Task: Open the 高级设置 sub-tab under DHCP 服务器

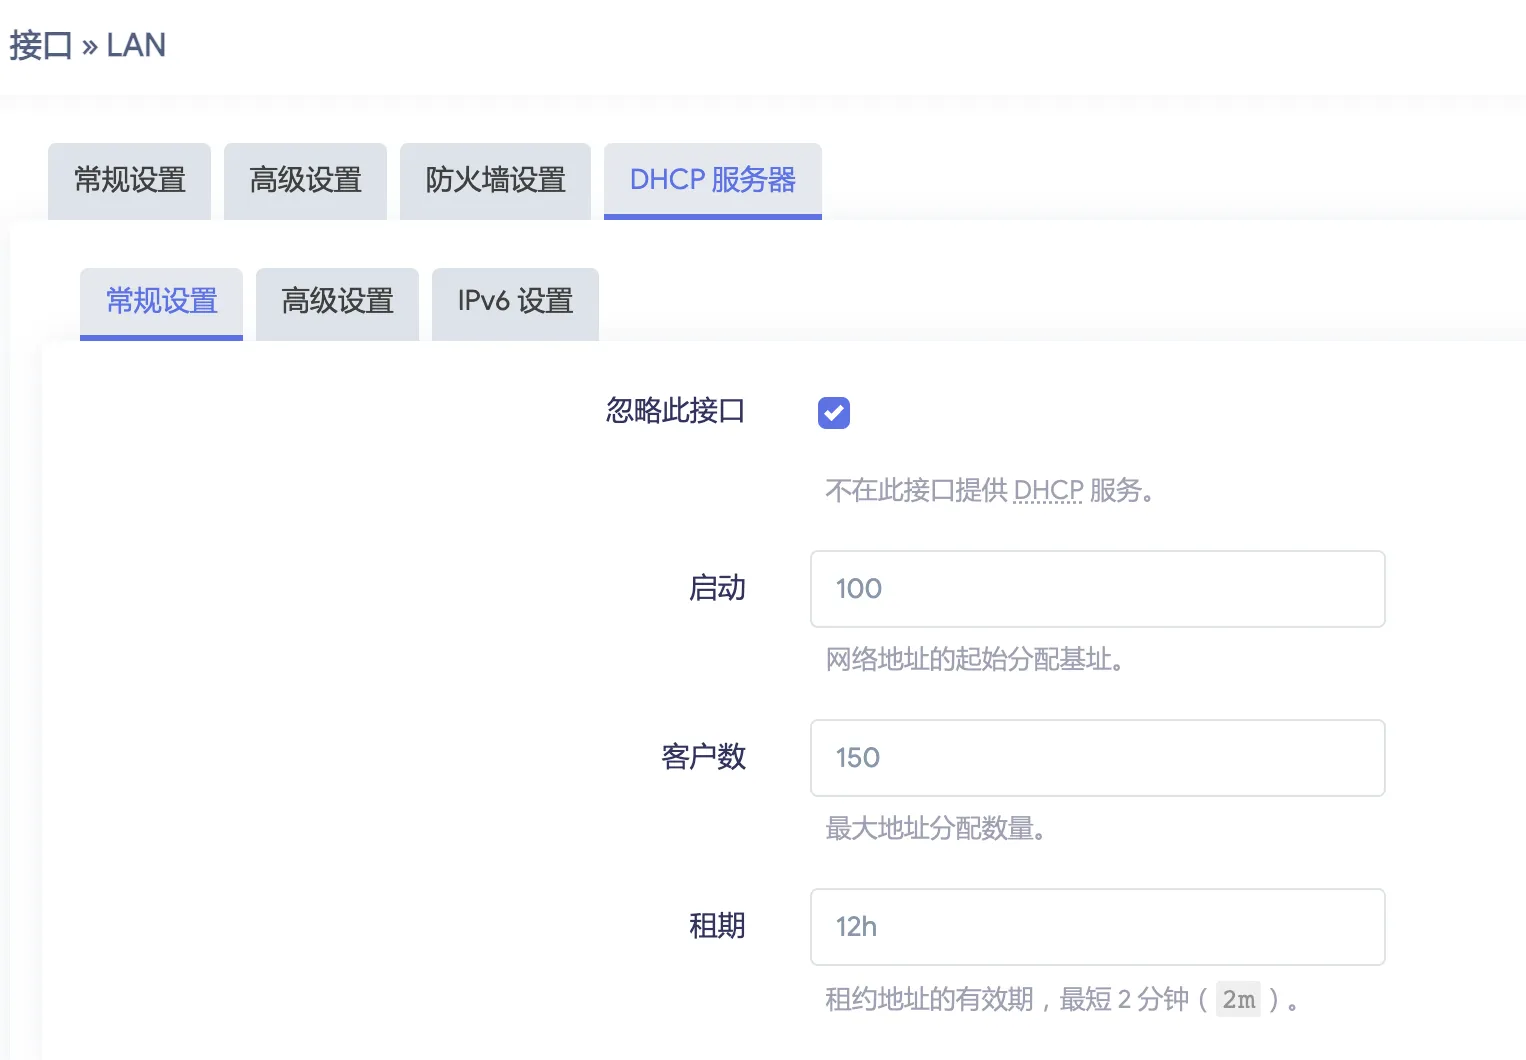Action: pos(337,301)
